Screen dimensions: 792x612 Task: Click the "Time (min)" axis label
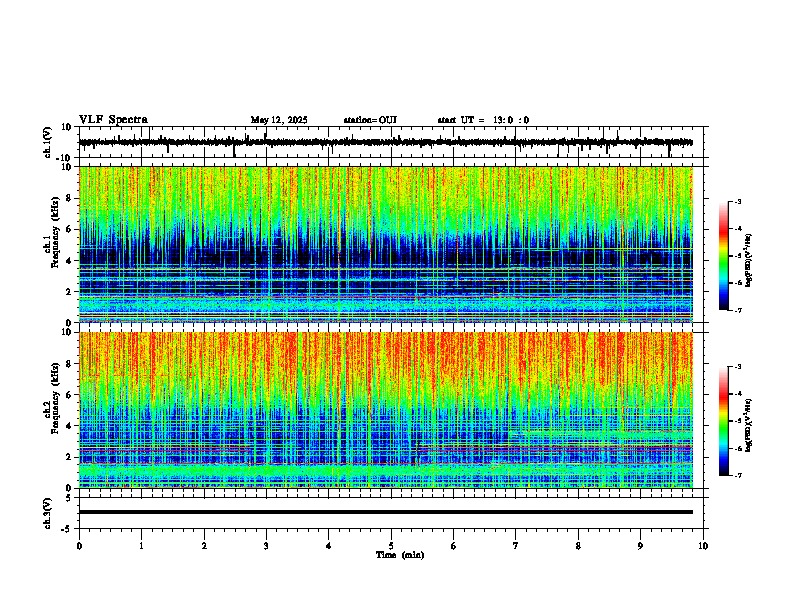[400, 555]
